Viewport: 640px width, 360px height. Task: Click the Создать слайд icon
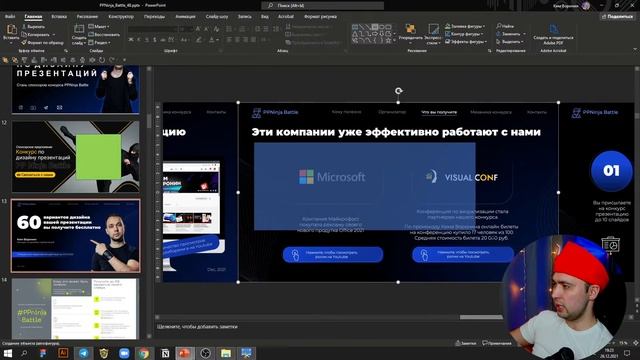pyautogui.click(x=78, y=30)
